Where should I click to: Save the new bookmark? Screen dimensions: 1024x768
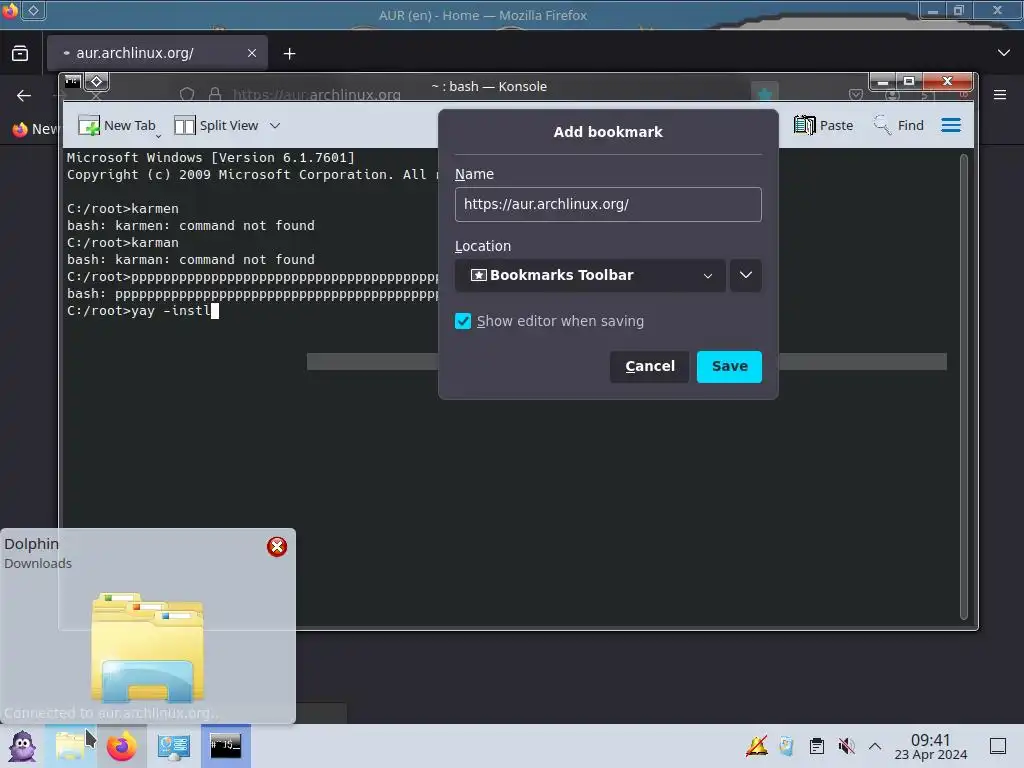coord(729,366)
